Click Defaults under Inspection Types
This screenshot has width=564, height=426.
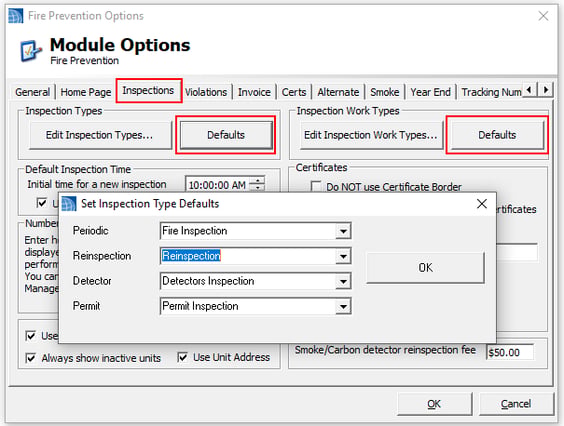(x=226, y=135)
